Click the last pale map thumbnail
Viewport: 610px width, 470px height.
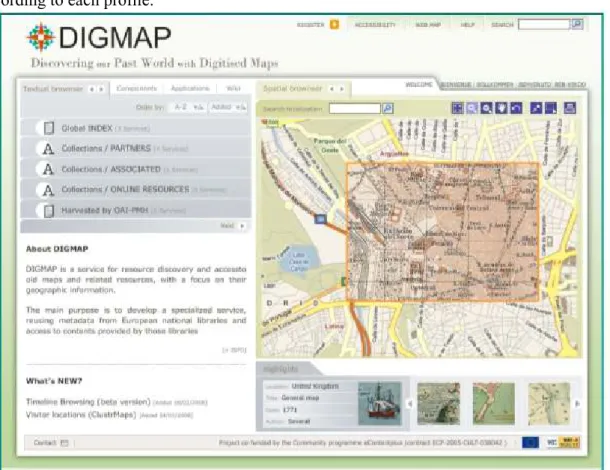(549, 403)
